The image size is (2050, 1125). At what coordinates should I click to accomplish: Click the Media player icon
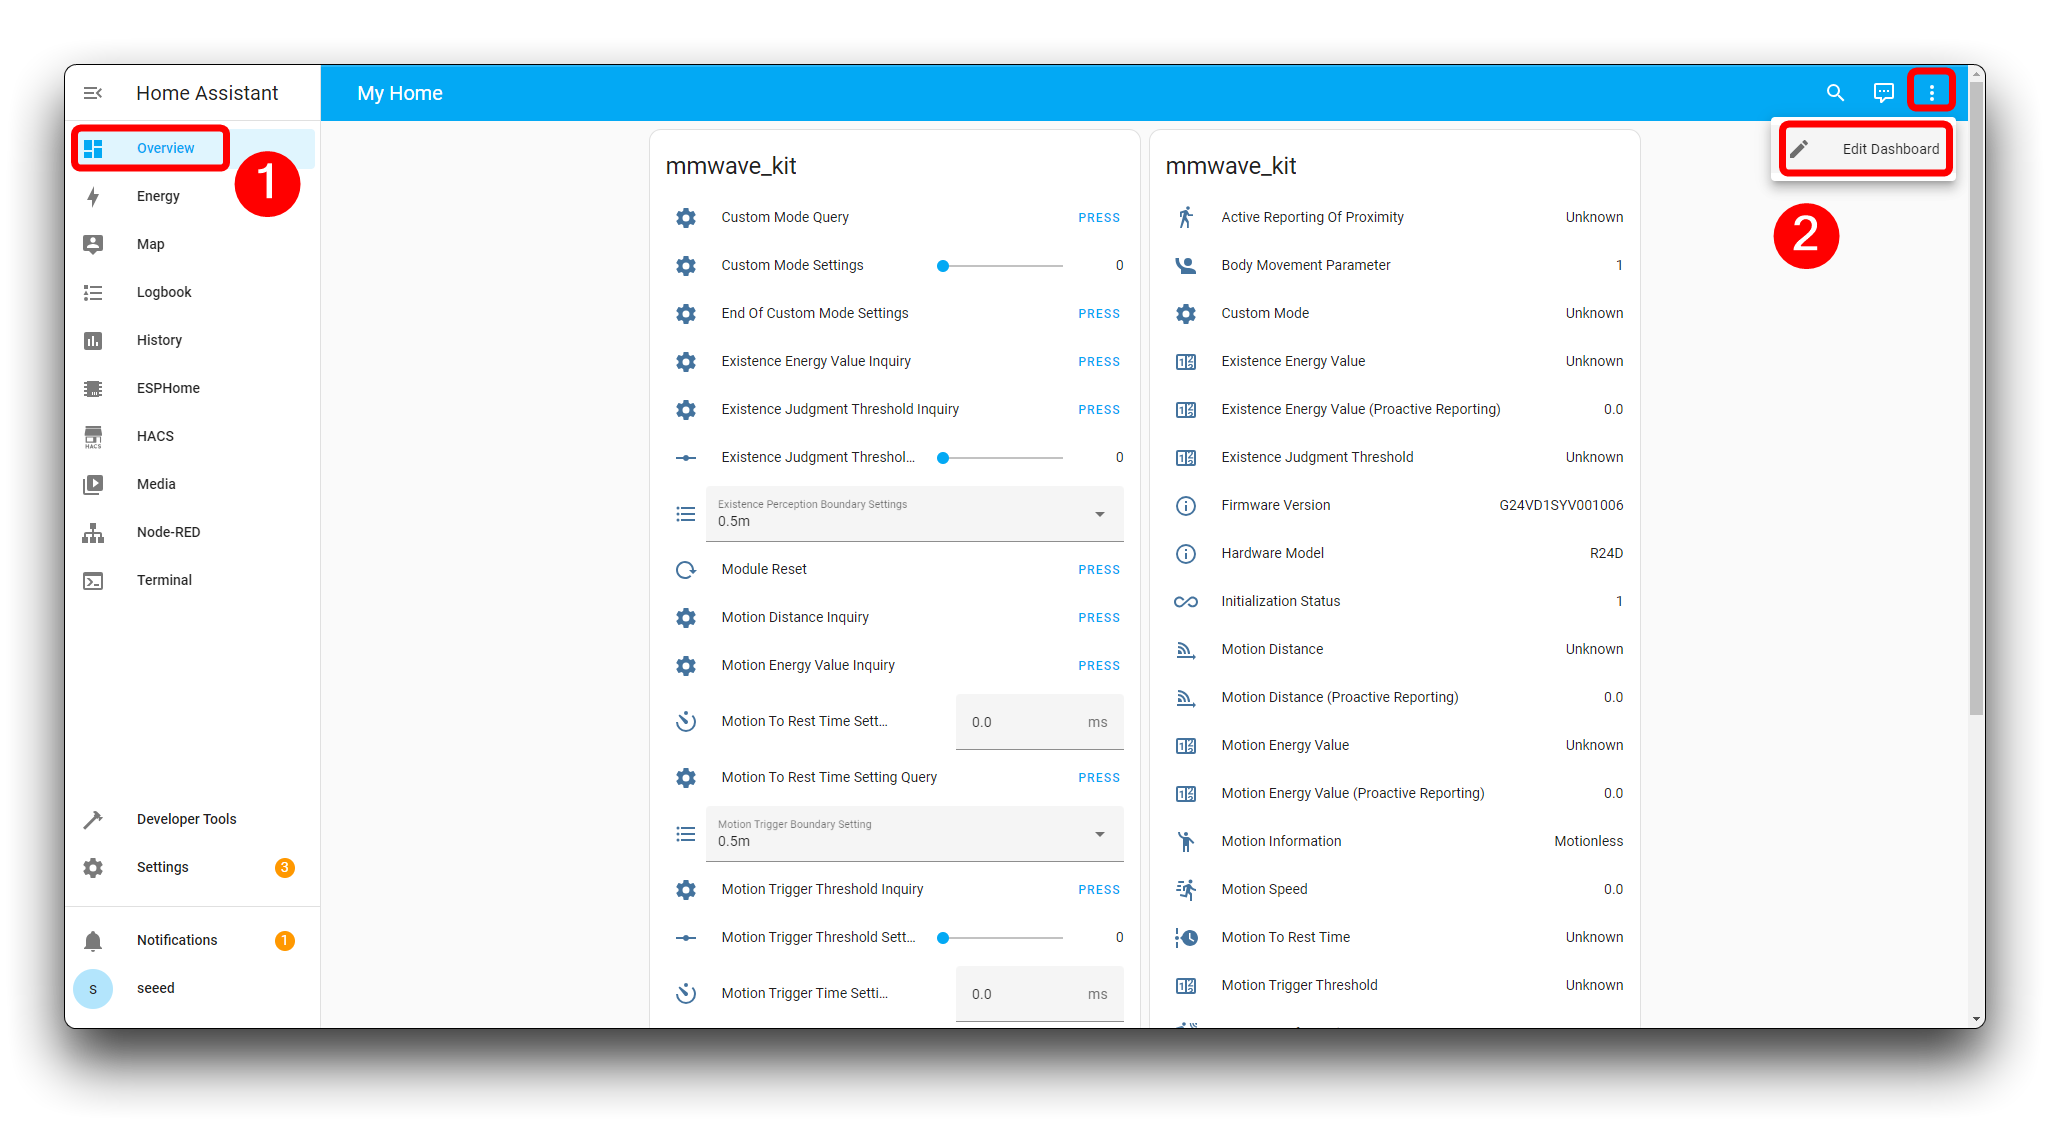(x=93, y=484)
